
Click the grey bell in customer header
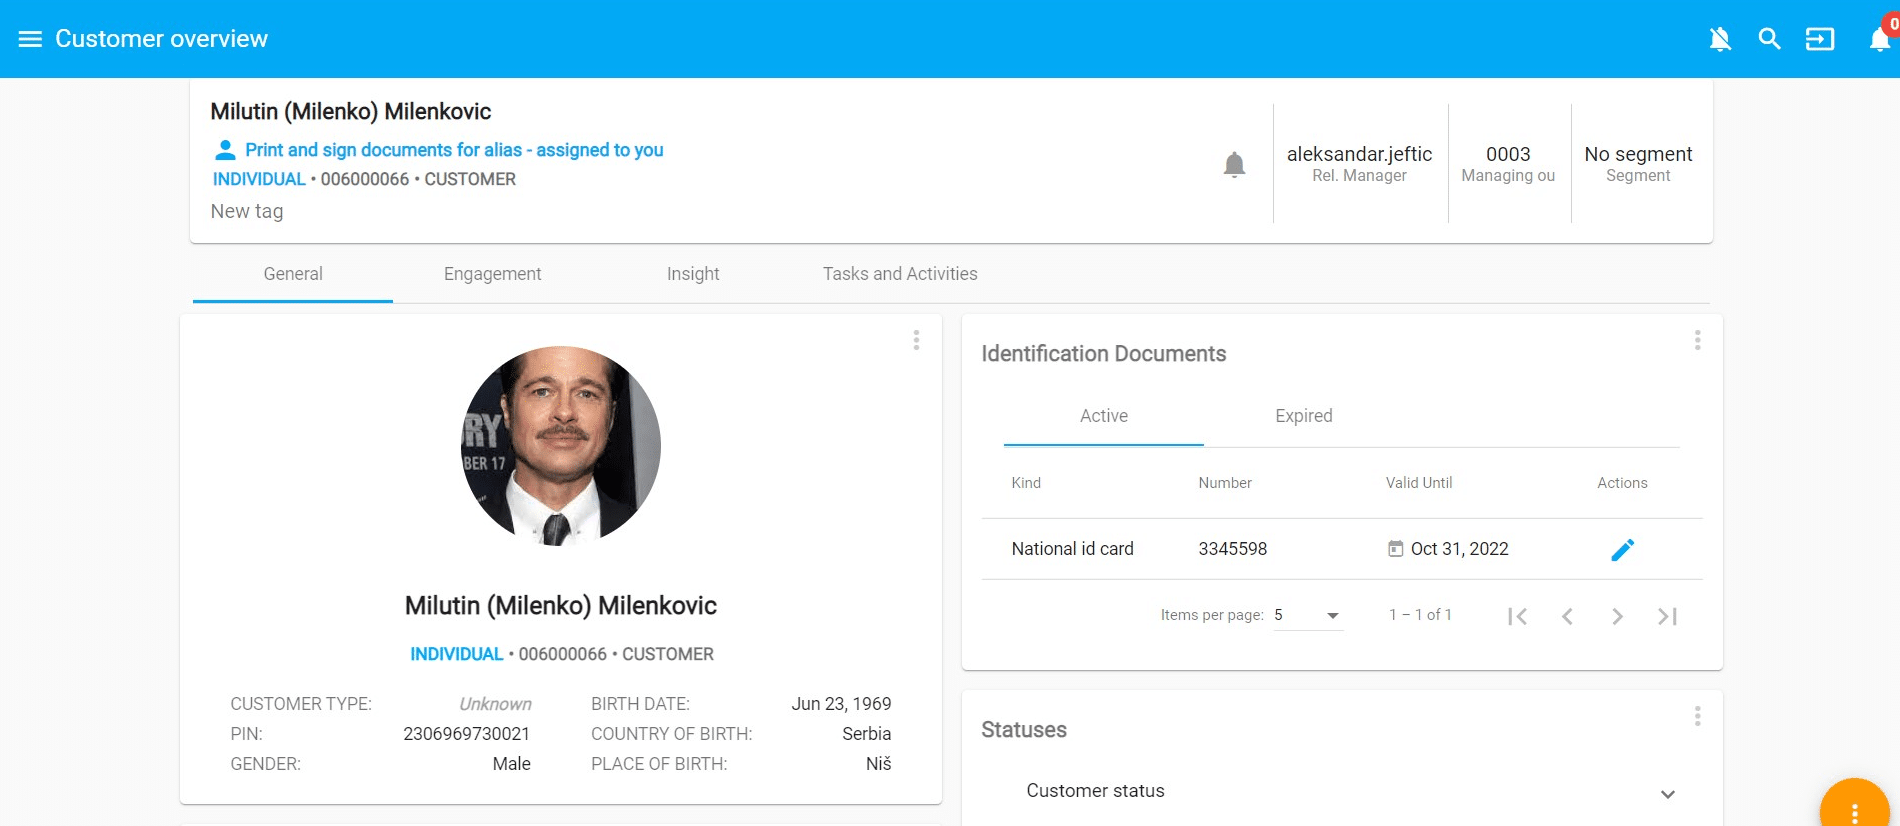click(x=1235, y=164)
